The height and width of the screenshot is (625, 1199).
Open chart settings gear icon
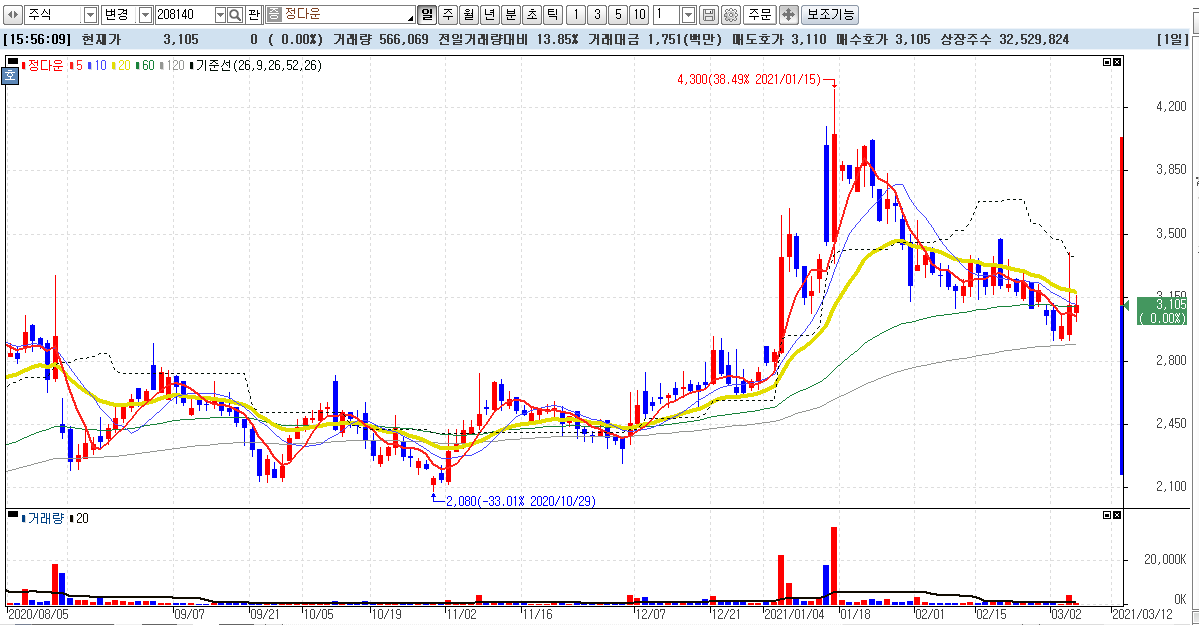pyautogui.click(x=731, y=15)
